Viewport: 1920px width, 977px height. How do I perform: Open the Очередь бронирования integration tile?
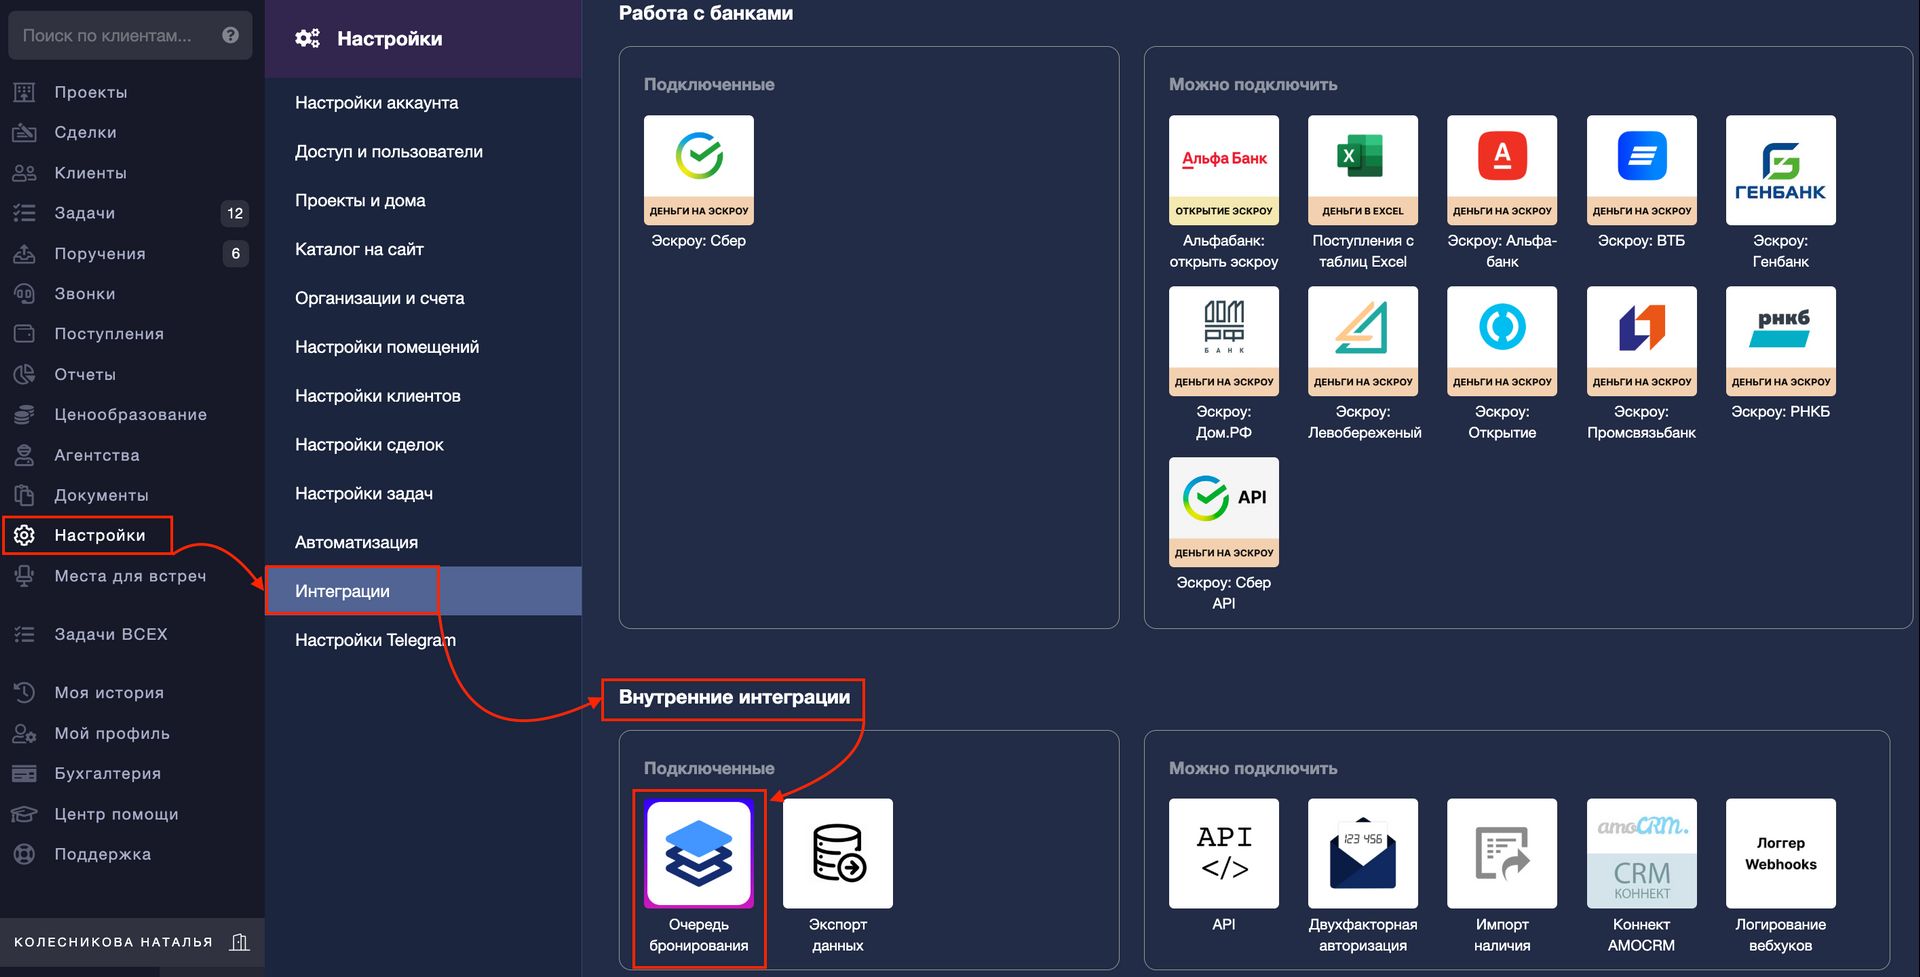(x=698, y=854)
